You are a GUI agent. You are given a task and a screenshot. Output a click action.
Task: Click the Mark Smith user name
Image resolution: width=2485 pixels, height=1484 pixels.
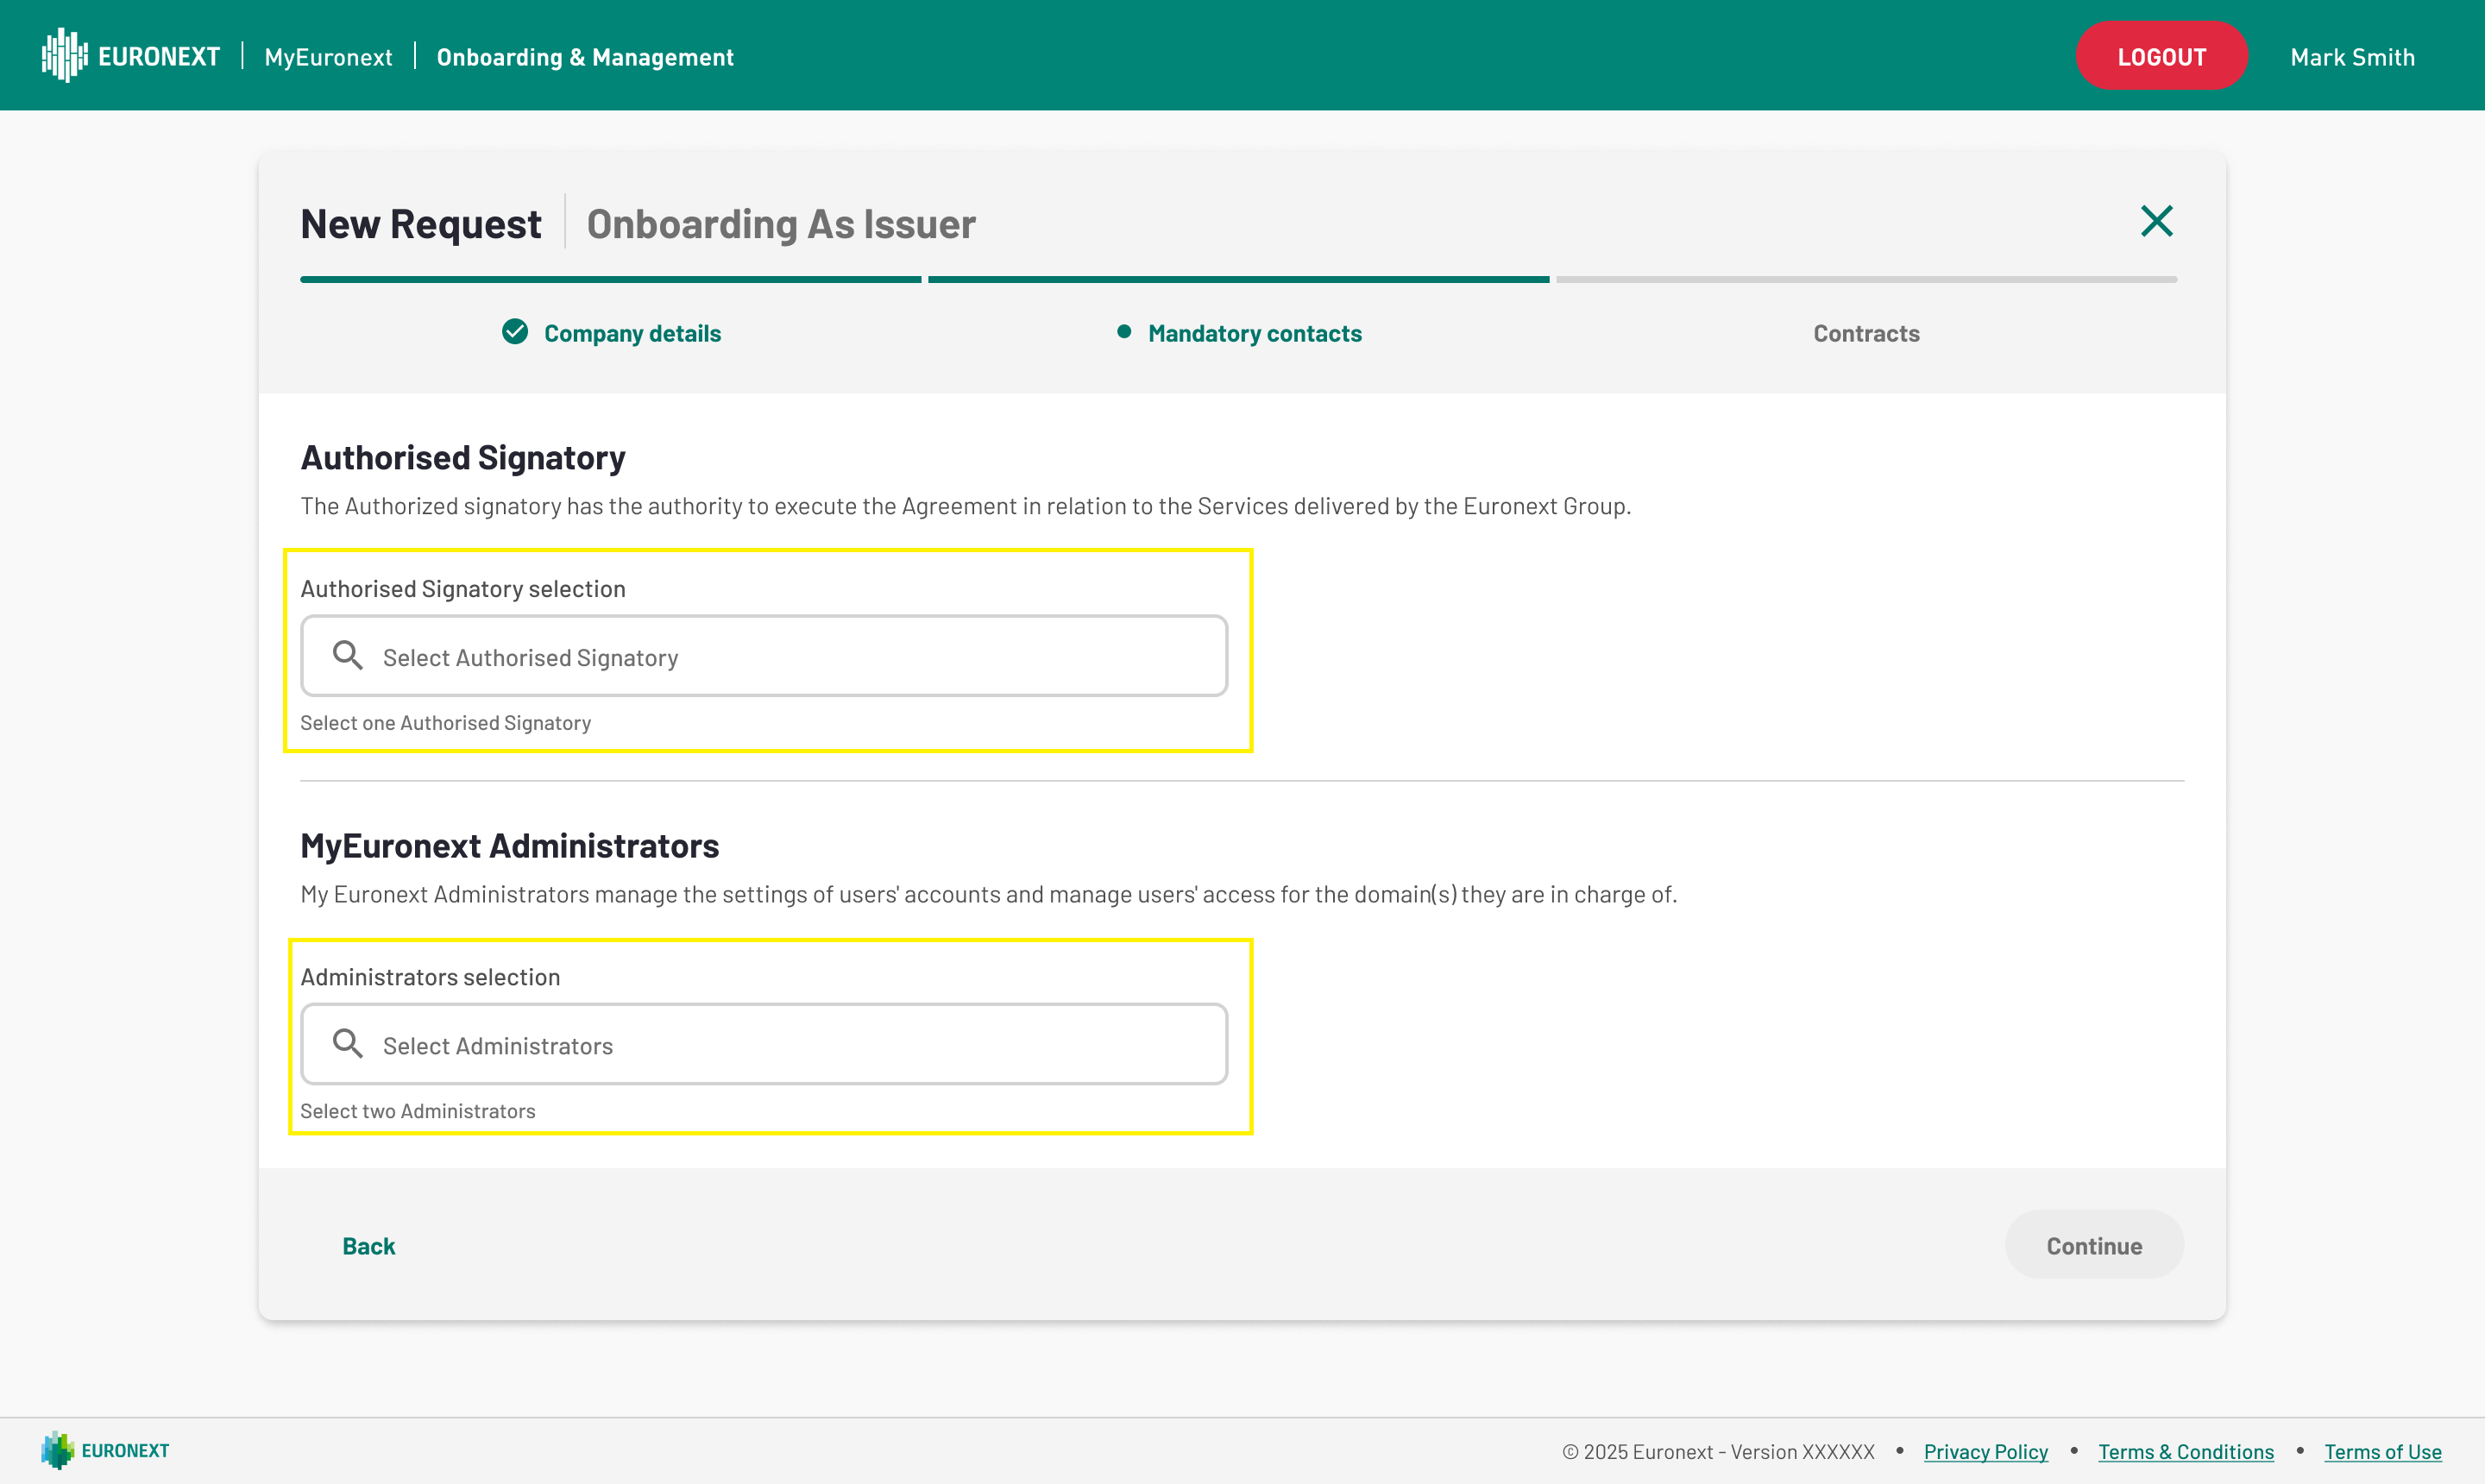coord(2352,58)
